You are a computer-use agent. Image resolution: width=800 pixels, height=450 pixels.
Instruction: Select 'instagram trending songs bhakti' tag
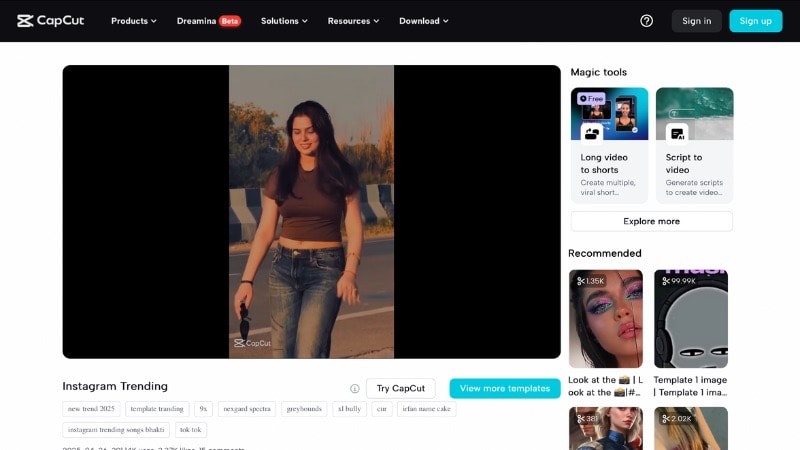(x=116, y=430)
